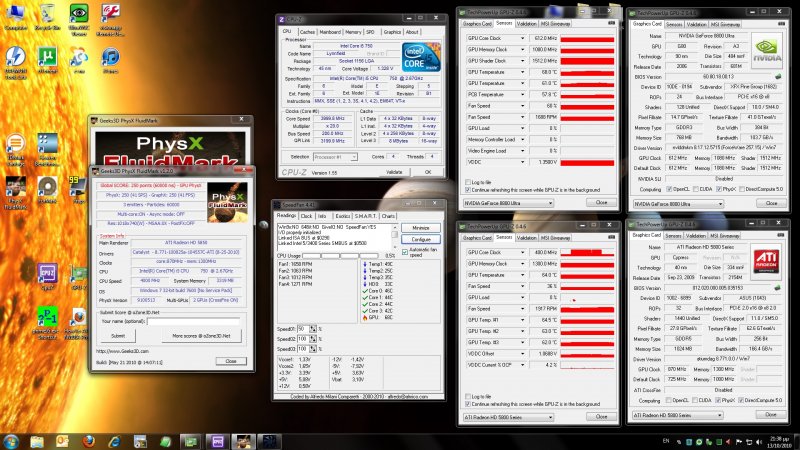Expand GPU Core Clock dropdown in NVIDIA Sensors

[x=522, y=38]
